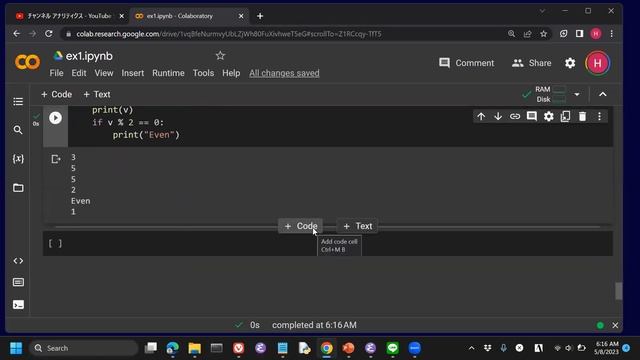This screenshot has width=640, height=360.
Task: Click the print("Even") code line
Action: [x=146, y=135]
